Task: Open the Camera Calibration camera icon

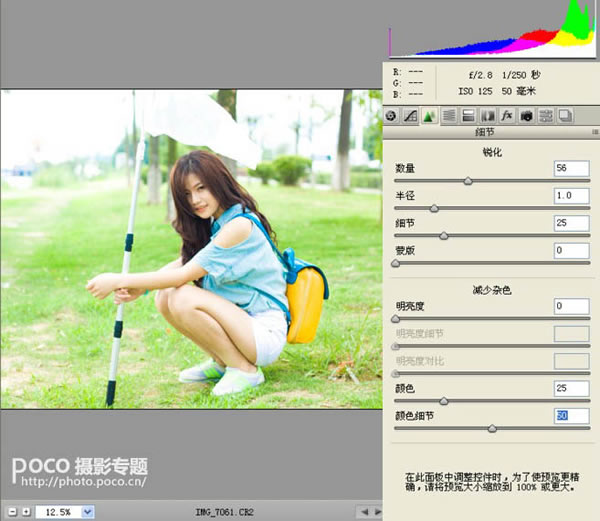Action: click(526, 116)
